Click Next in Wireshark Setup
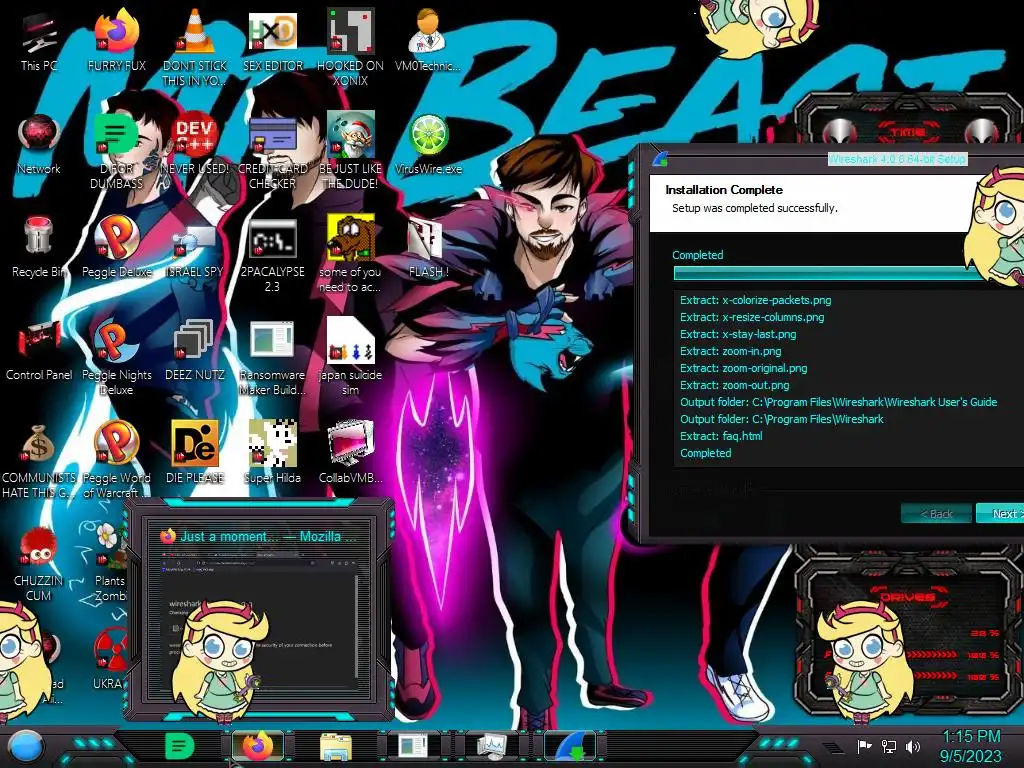The image size is (1024, 768). tap(1000, 513)
